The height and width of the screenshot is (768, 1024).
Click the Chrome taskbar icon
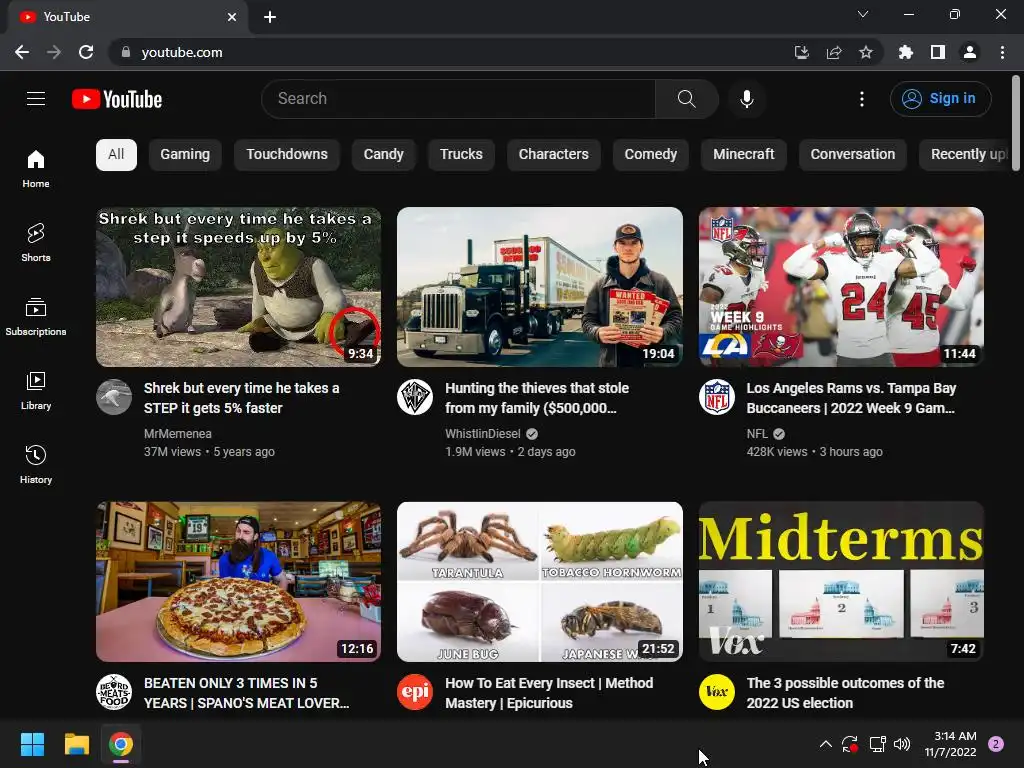click(x=121, y=744)
